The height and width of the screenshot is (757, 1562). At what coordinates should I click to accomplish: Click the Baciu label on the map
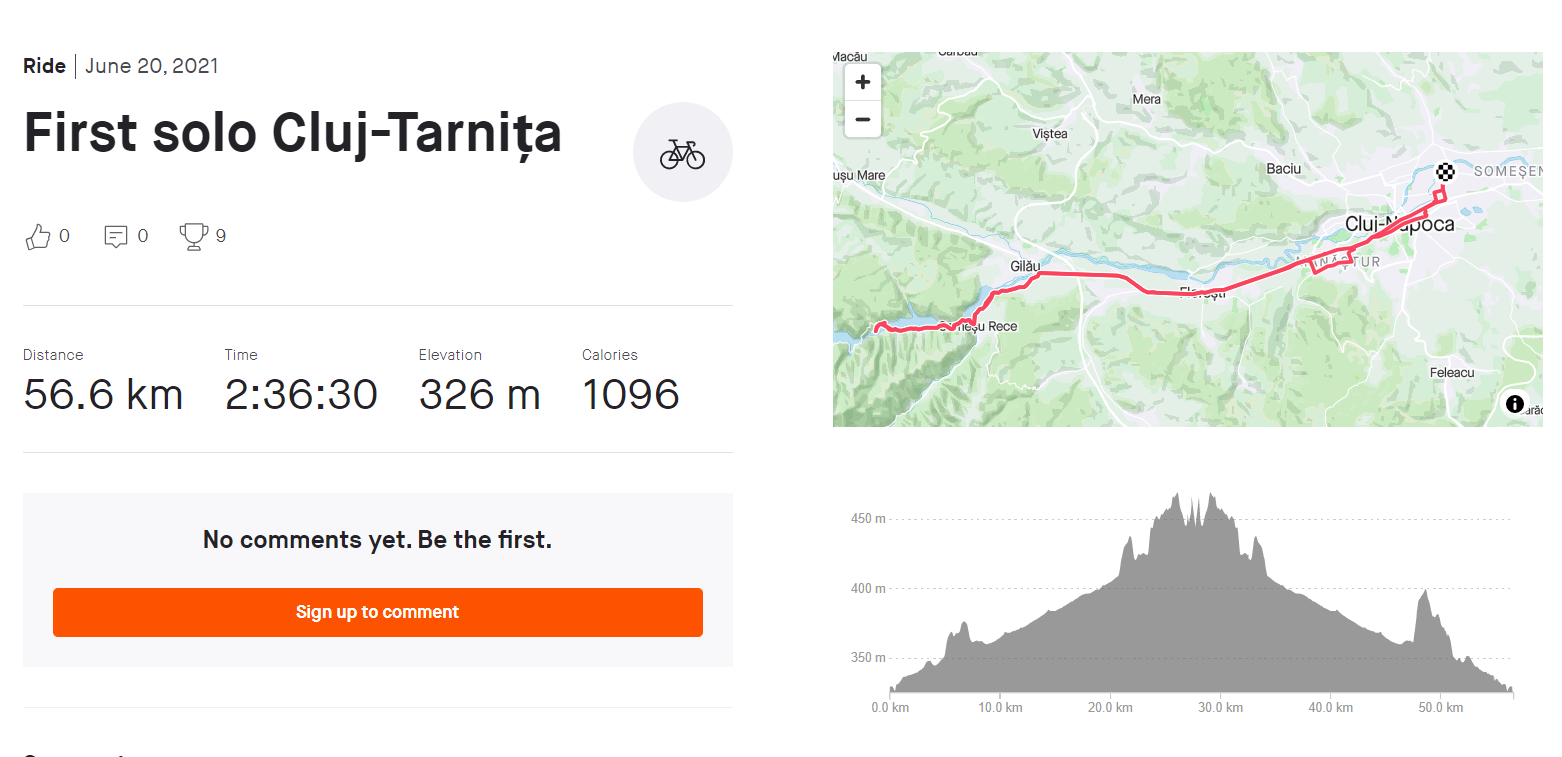click(1283, 169)
